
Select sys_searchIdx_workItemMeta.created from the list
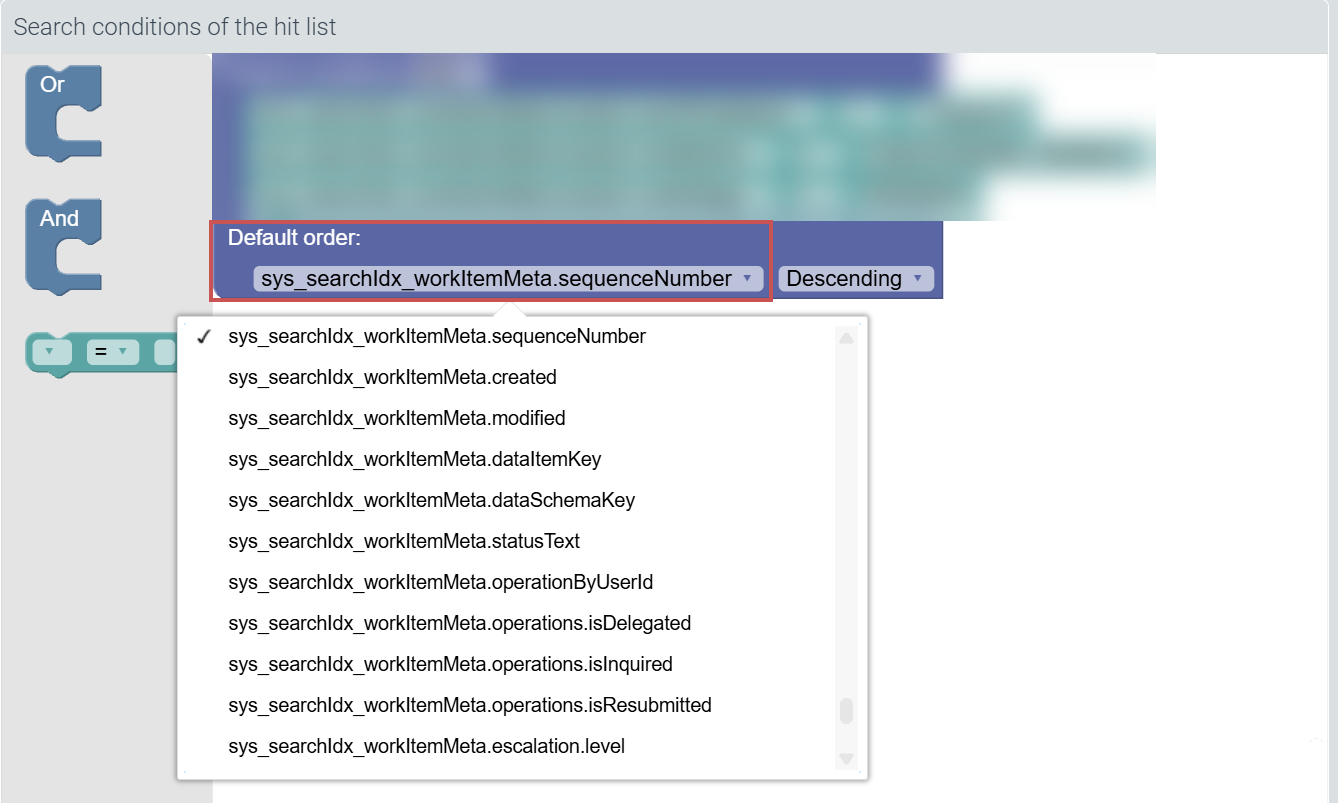393,377
